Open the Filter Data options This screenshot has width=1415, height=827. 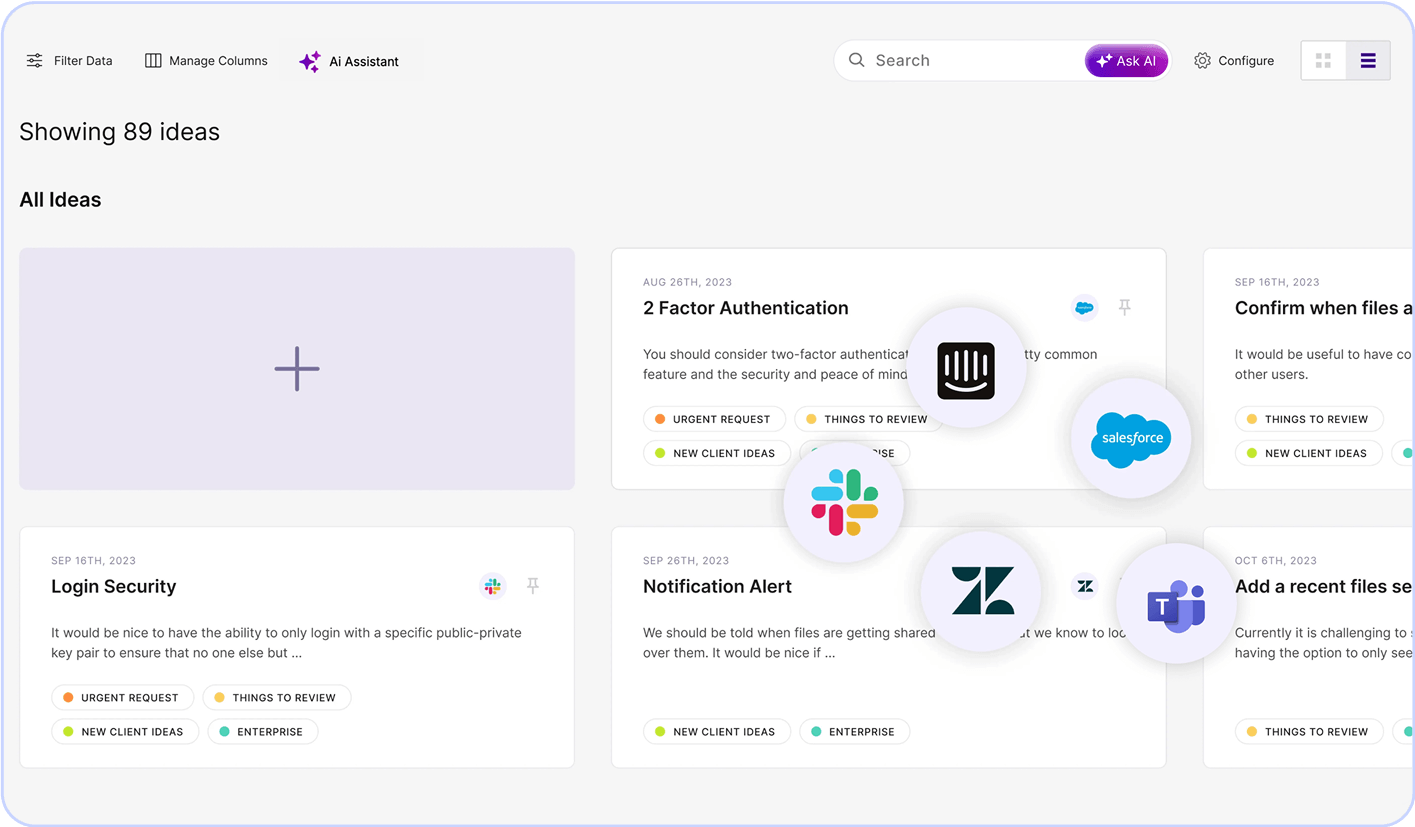point(69,61)
